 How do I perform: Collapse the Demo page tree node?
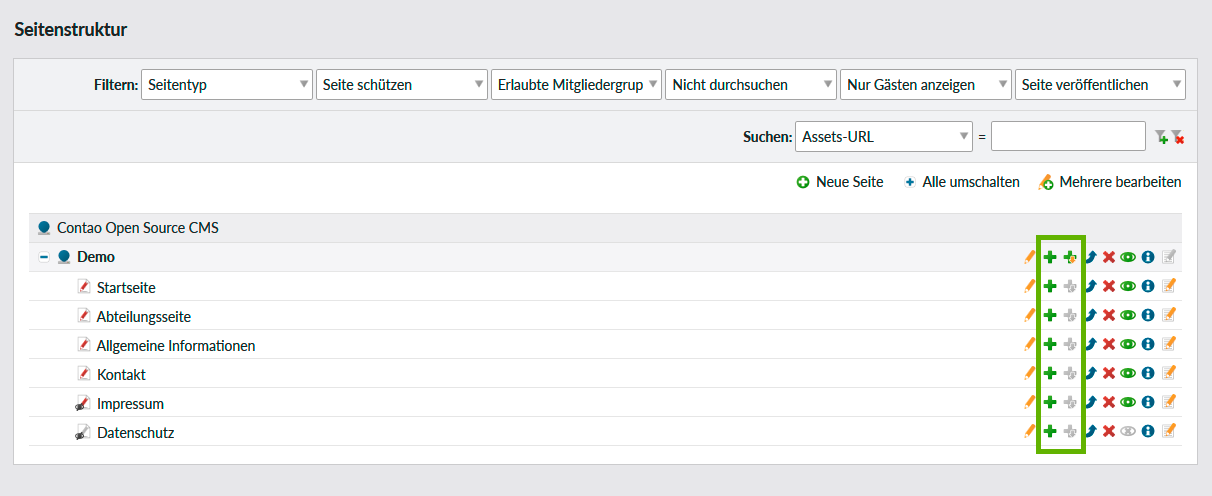(x=44, y=257)
